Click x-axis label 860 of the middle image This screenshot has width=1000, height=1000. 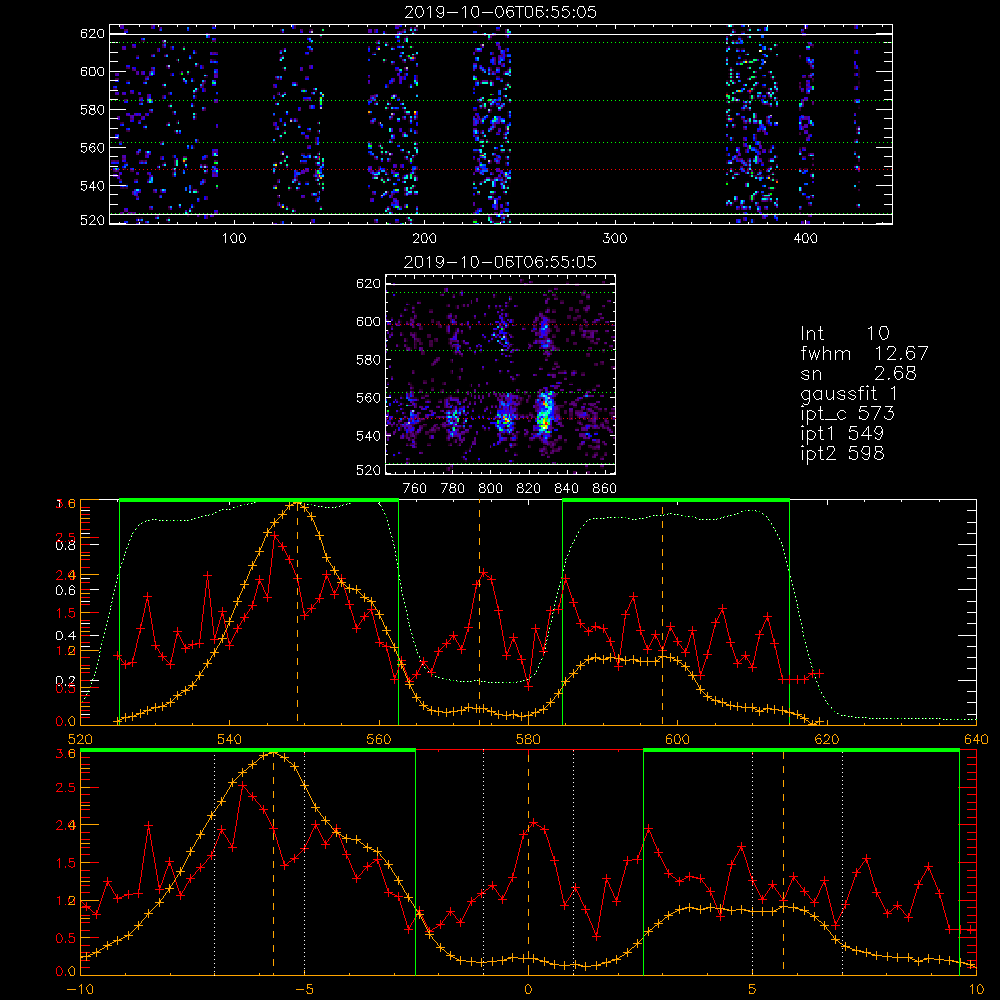(x=605, y=489)
